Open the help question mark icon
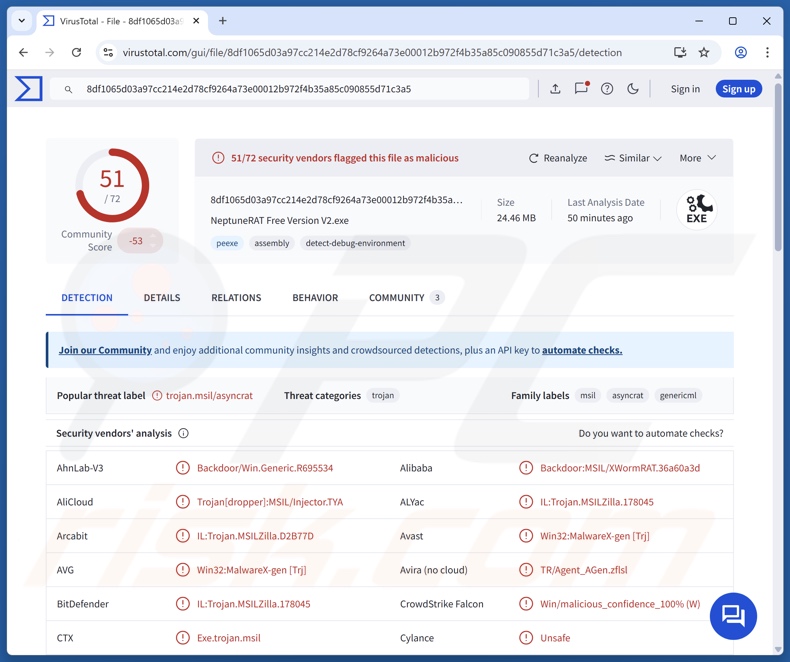Viewport: 790px width, 662px height. (607, 89)
